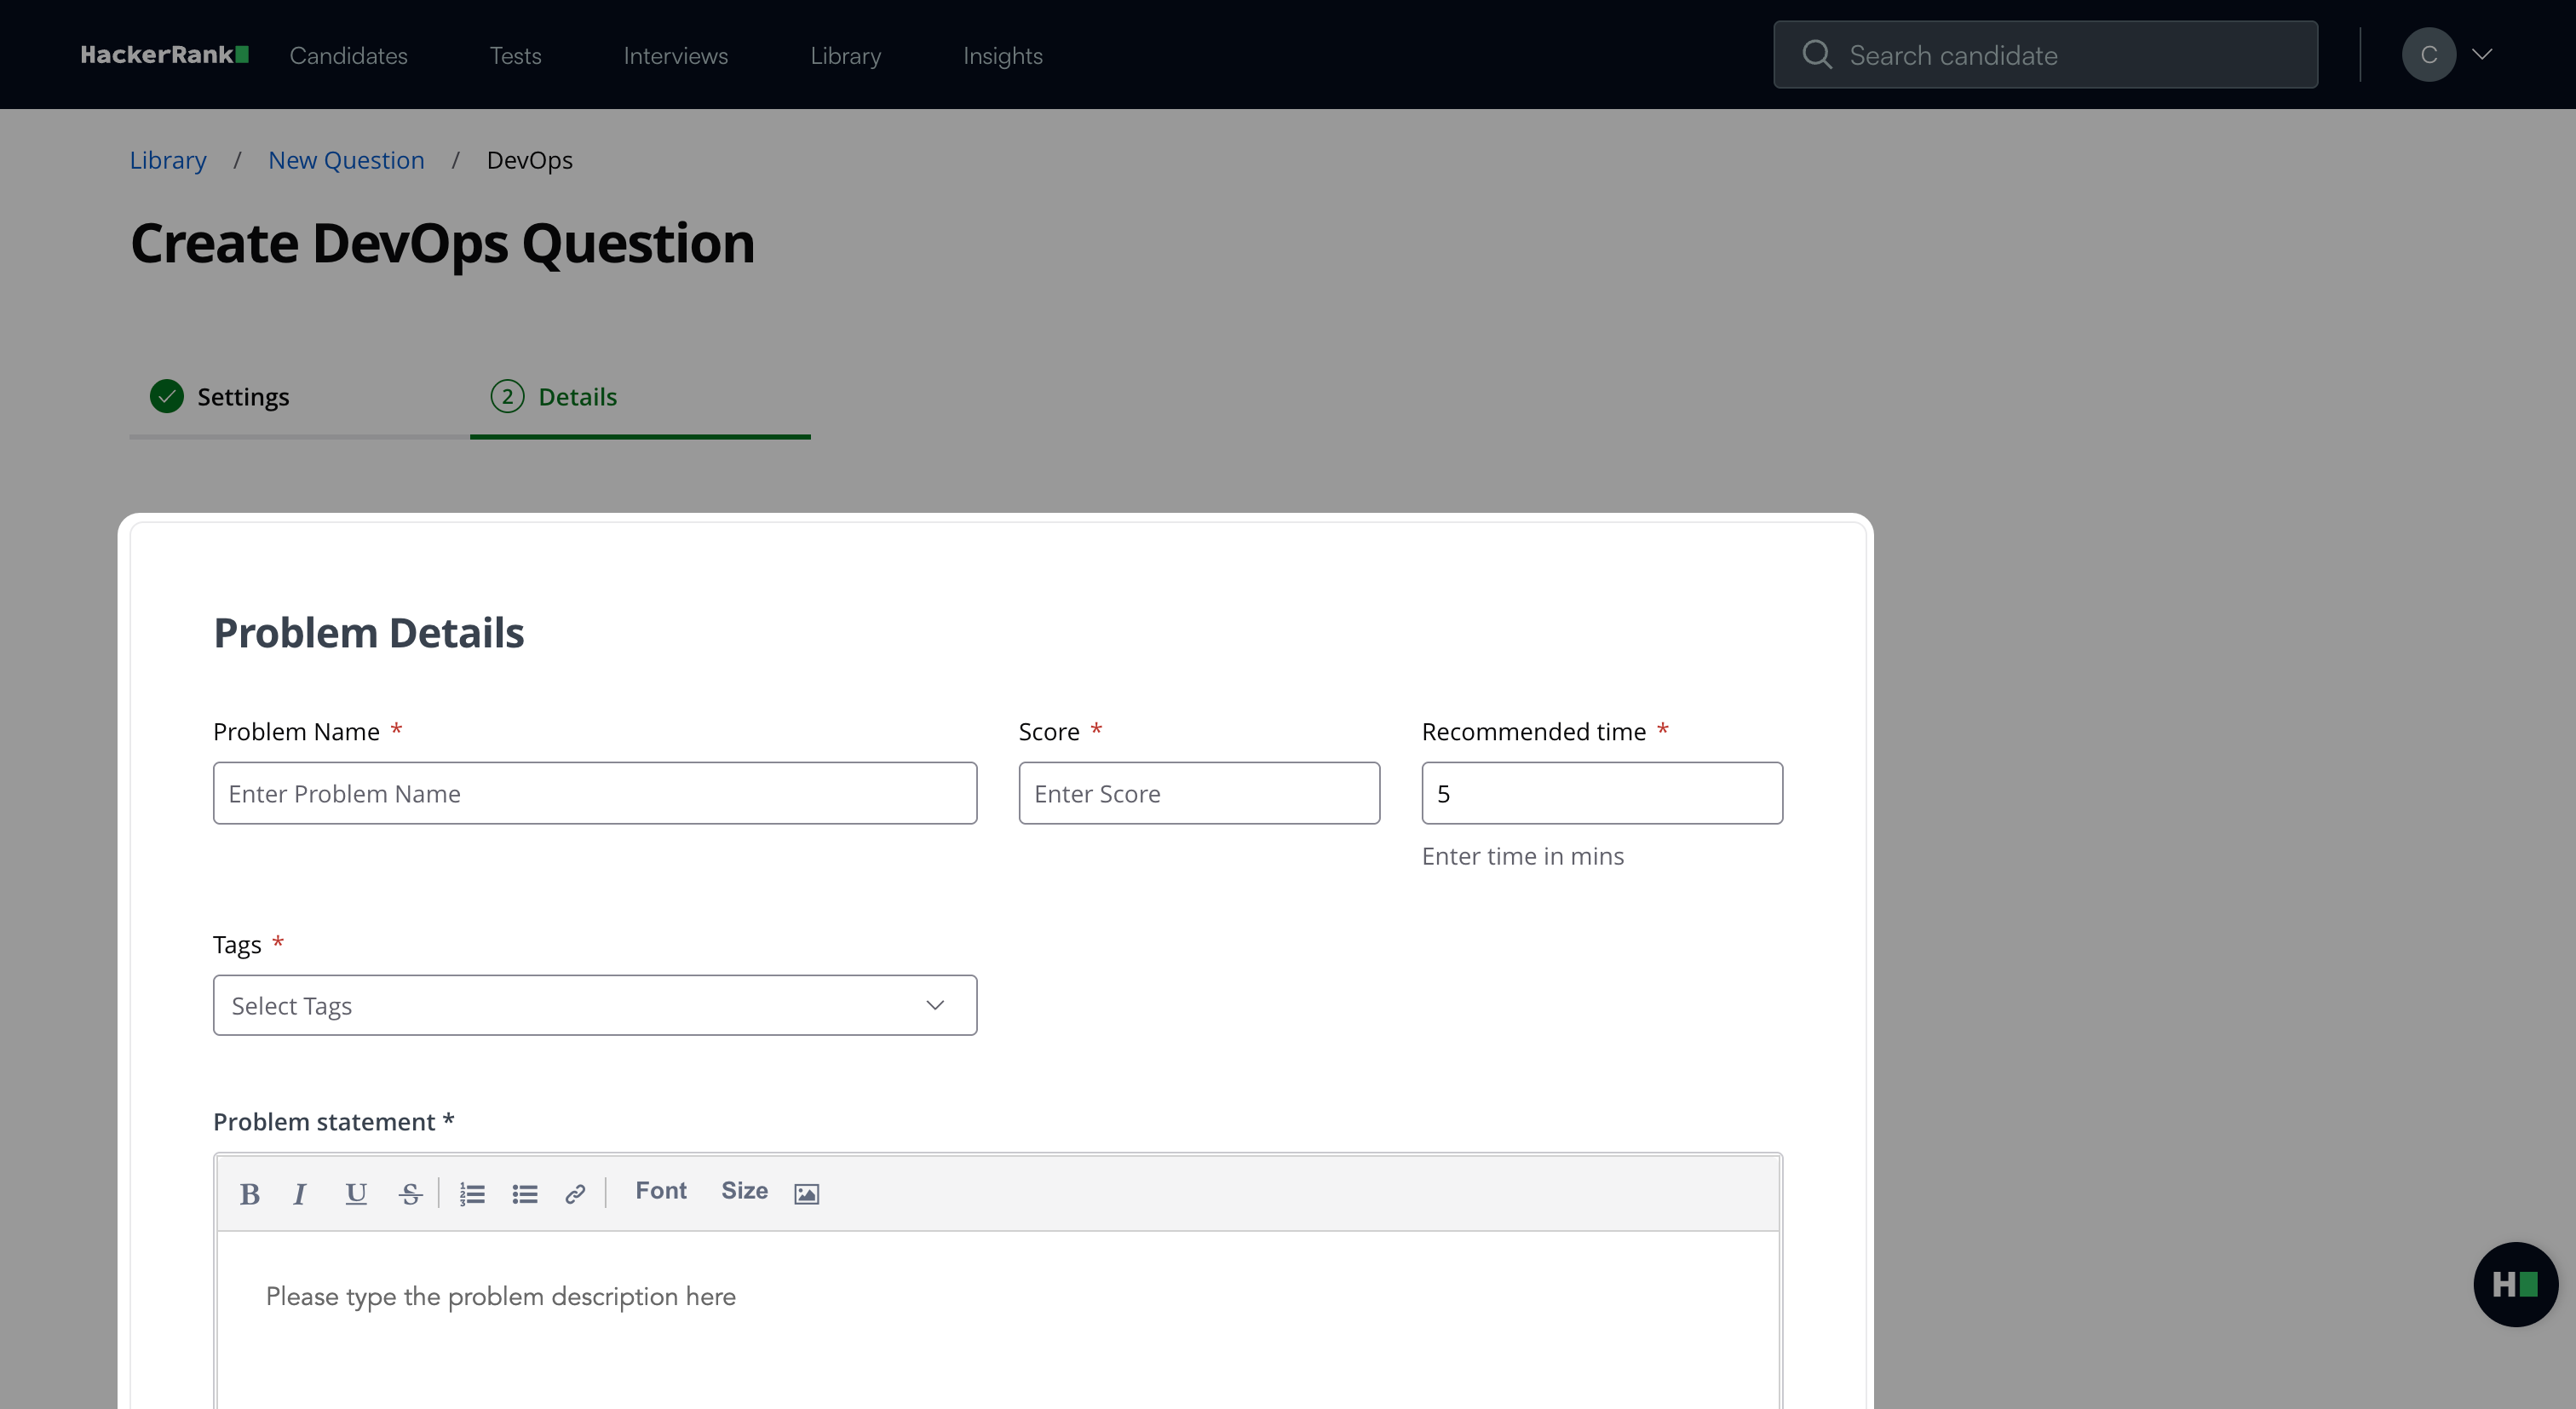Open the Tests navigation menu
This screenshot has width=2576, height=1409.
515,56
